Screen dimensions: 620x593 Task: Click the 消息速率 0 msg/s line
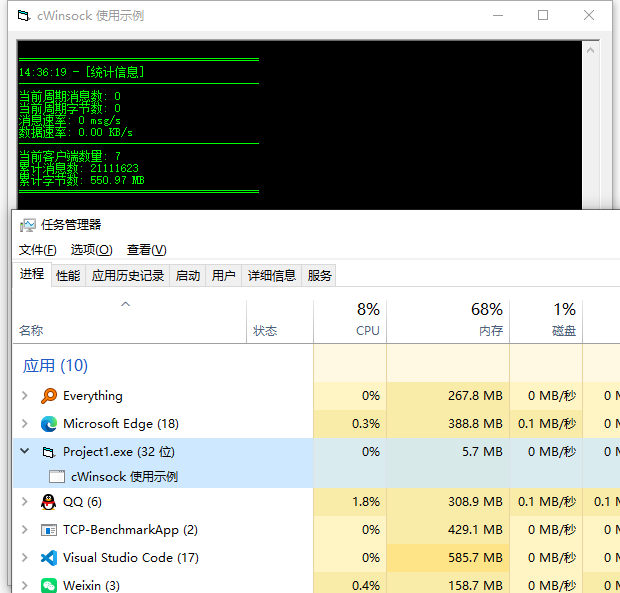point(70,121)
